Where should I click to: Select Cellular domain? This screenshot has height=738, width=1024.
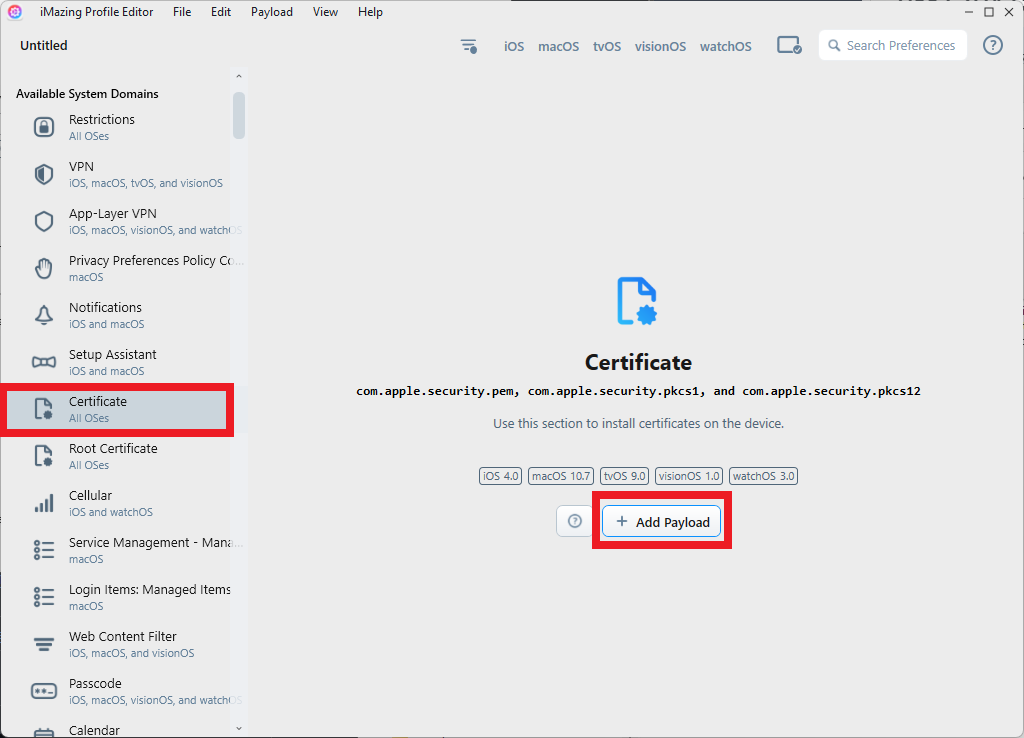(116, 503)
